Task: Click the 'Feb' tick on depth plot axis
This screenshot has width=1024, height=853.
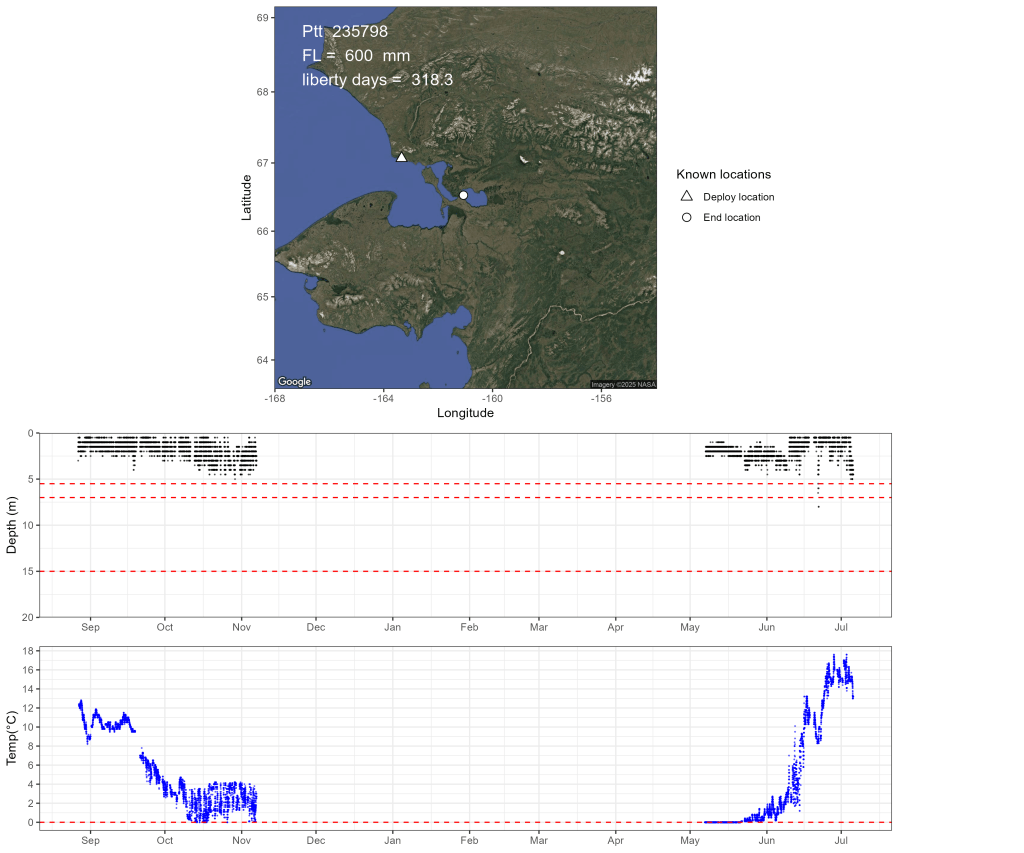Action: [x=469, y=628]
